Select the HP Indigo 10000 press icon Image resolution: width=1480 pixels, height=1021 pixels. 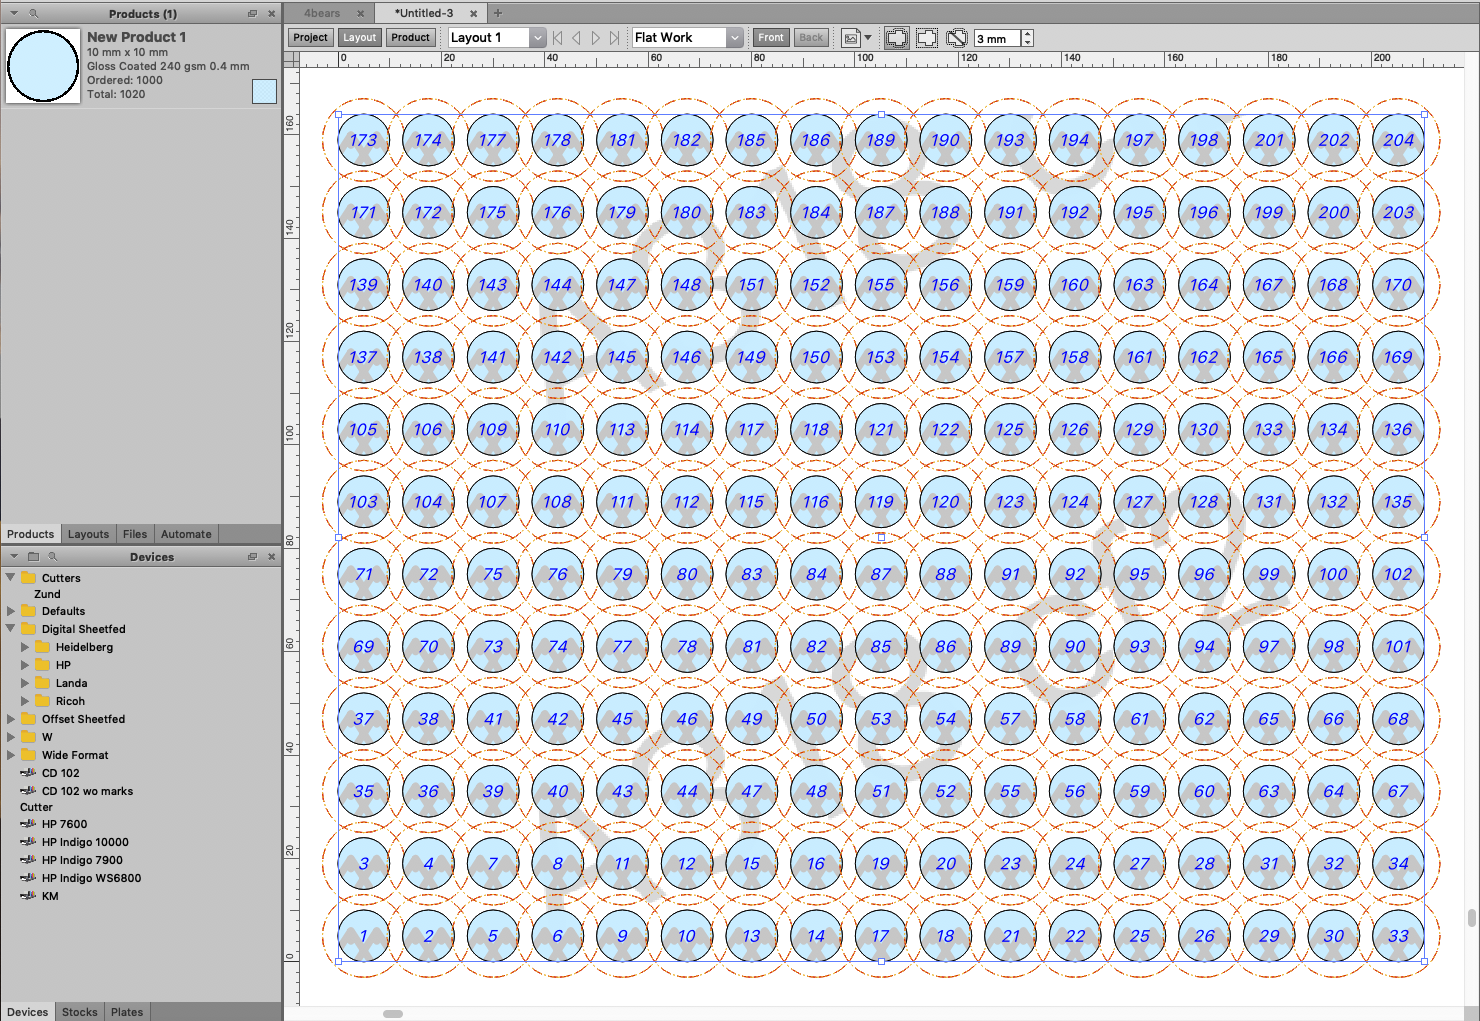pyautogui.click(x=28, y=842)
